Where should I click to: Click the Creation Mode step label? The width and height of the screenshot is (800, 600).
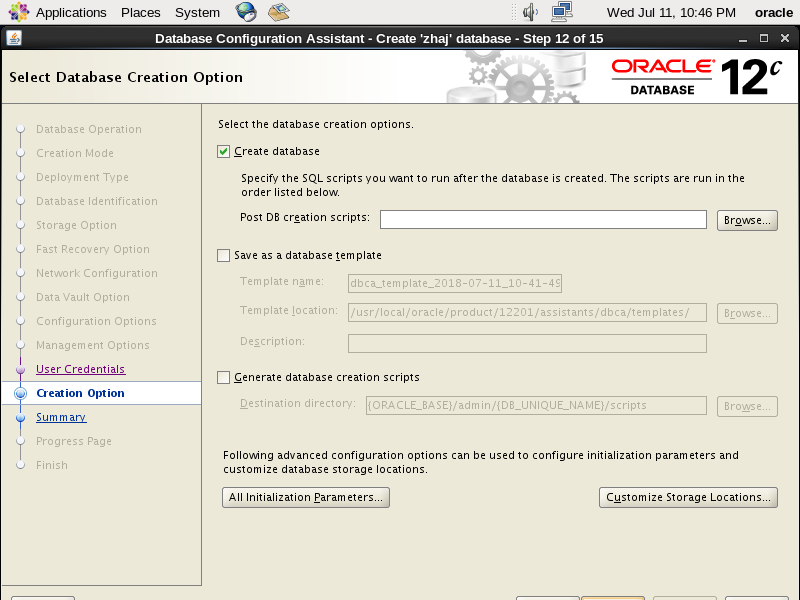click(x=75, y=153)
